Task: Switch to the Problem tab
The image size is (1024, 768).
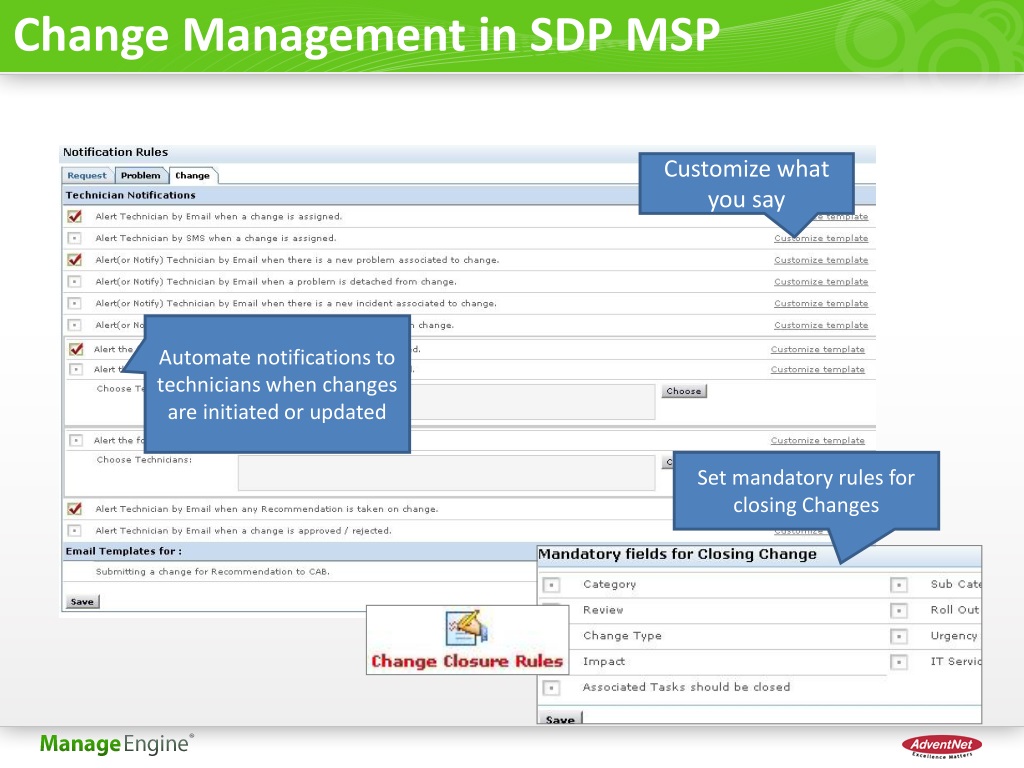Action: point(140,176)
